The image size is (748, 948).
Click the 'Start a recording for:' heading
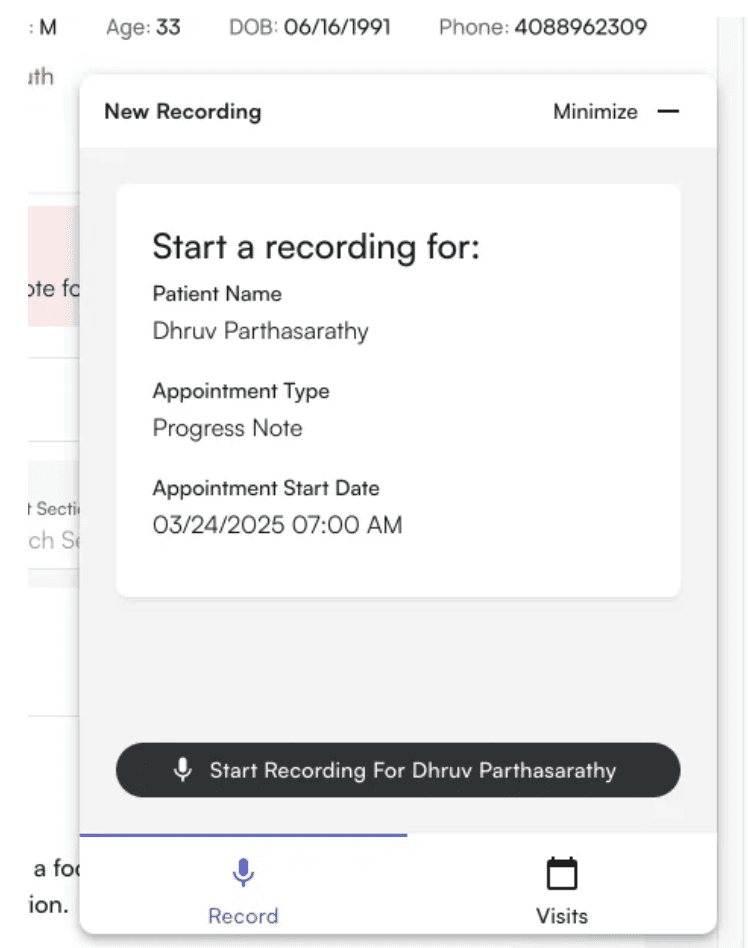pyautogui.click(x=316, y=247)
